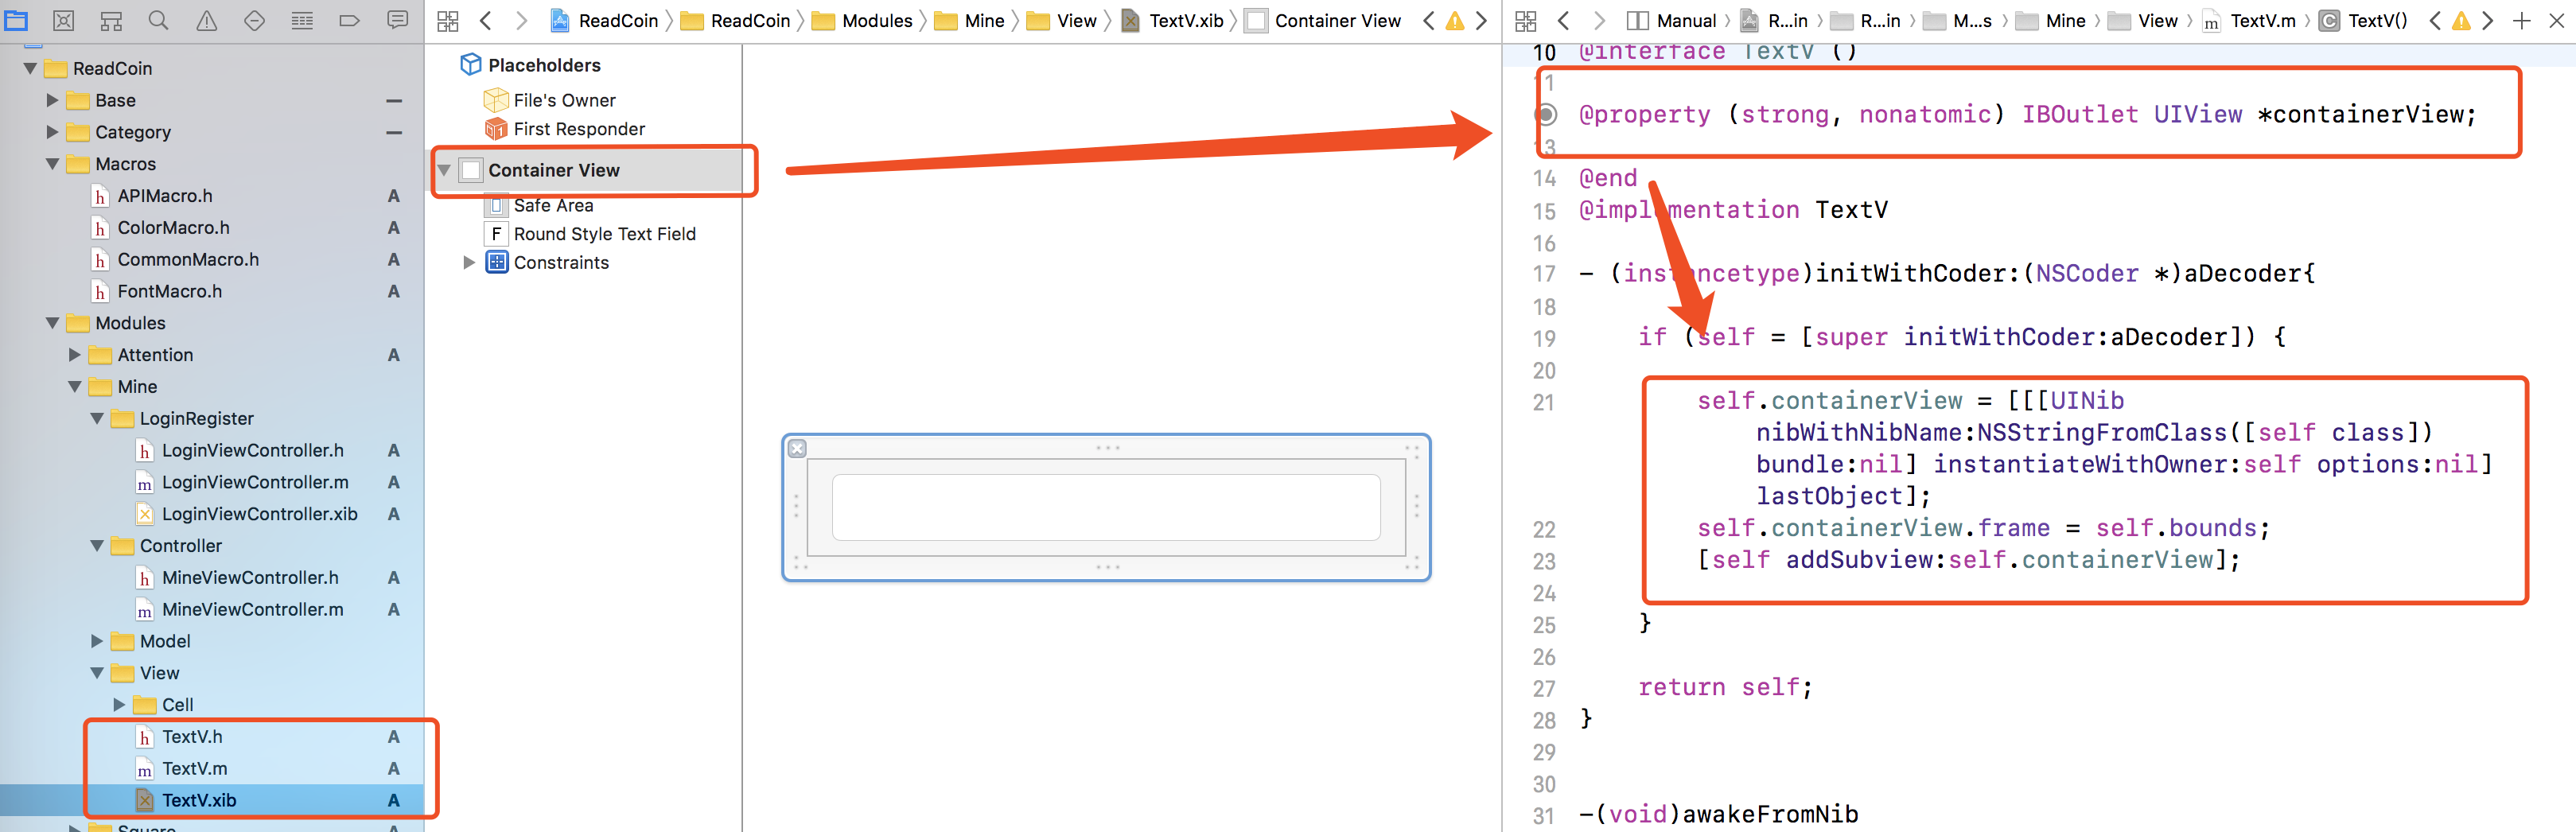The image size is (2576, 832).
Task: Open MineViewController.h file
Action: [250, 578]
